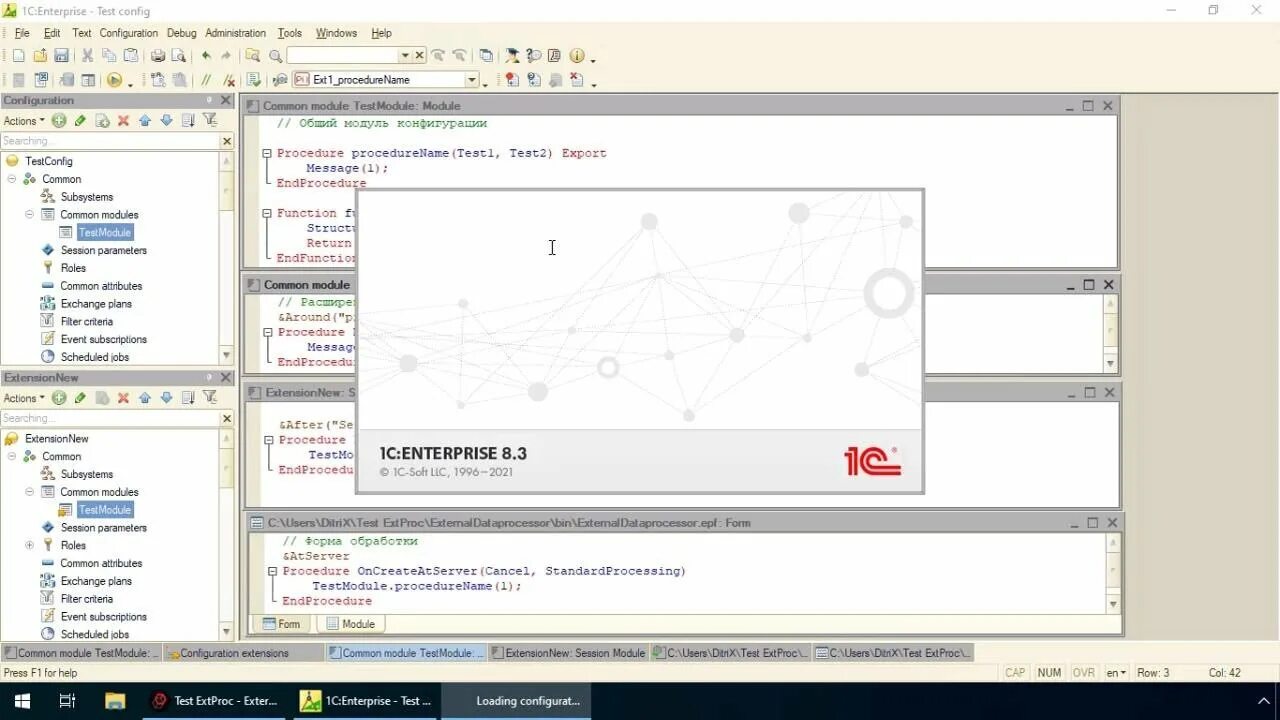Viewport: 1280px width, 720px height.
Task: Open Actions dropdown in Configuration panel
Action: pyautogui.click(x=24, y=121)
